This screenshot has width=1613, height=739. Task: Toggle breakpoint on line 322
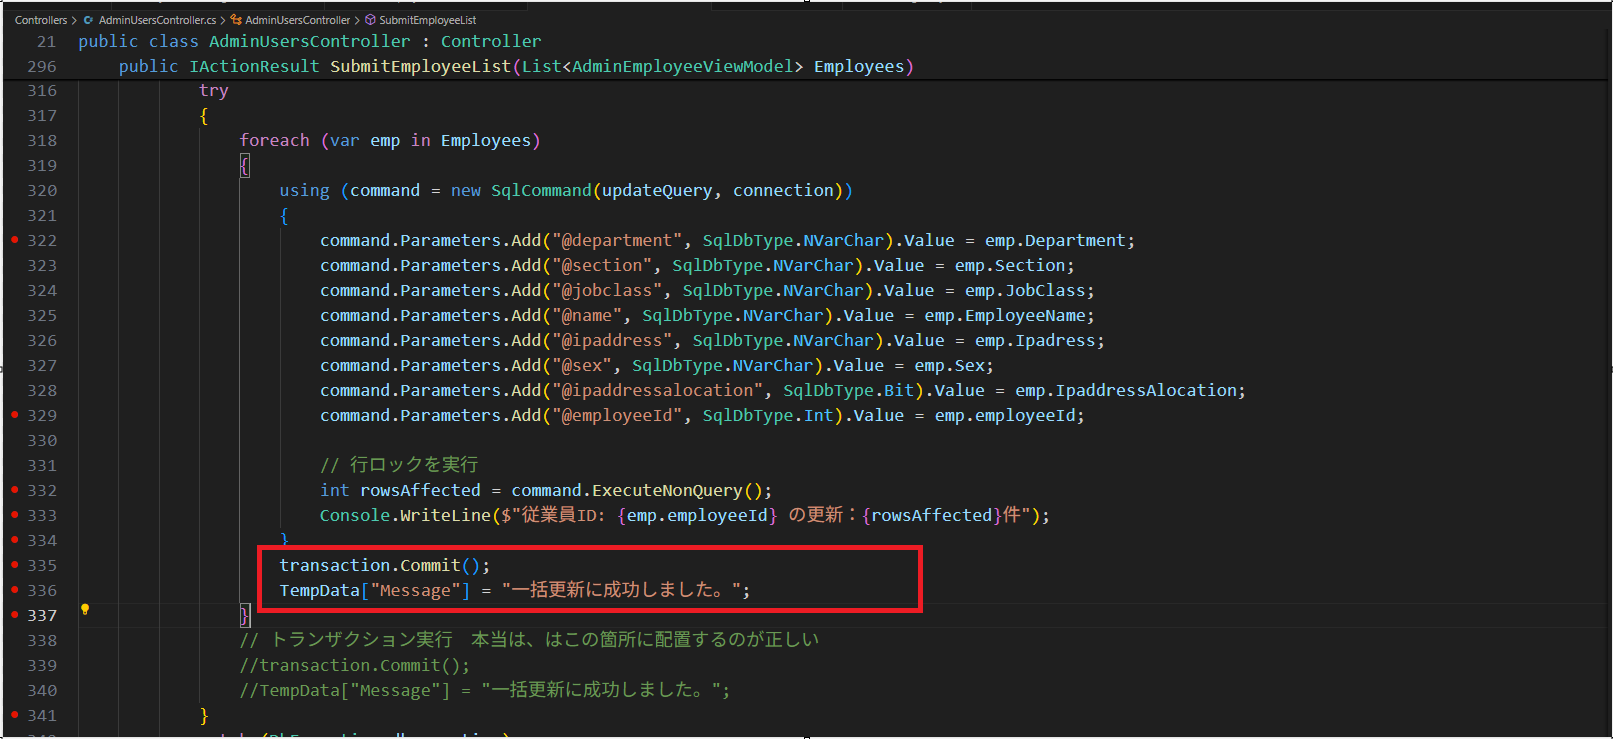tap(14, 240)
